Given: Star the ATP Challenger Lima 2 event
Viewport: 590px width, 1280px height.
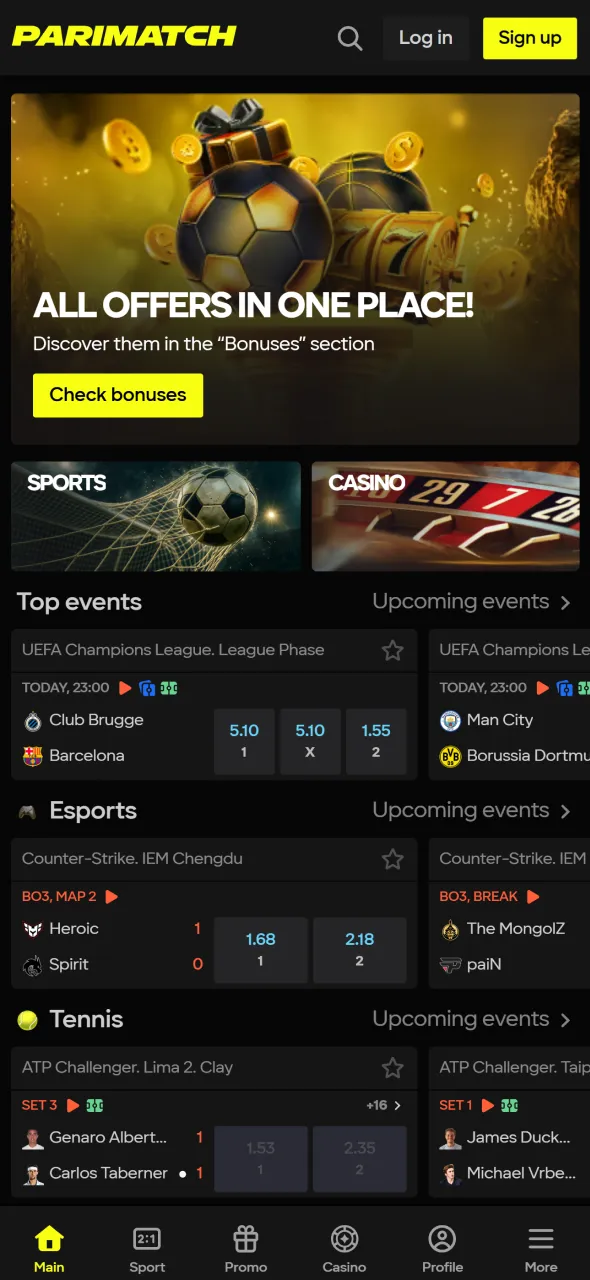Looking at the screenshot, I should pyautogui.click(x=393, y=1068).
